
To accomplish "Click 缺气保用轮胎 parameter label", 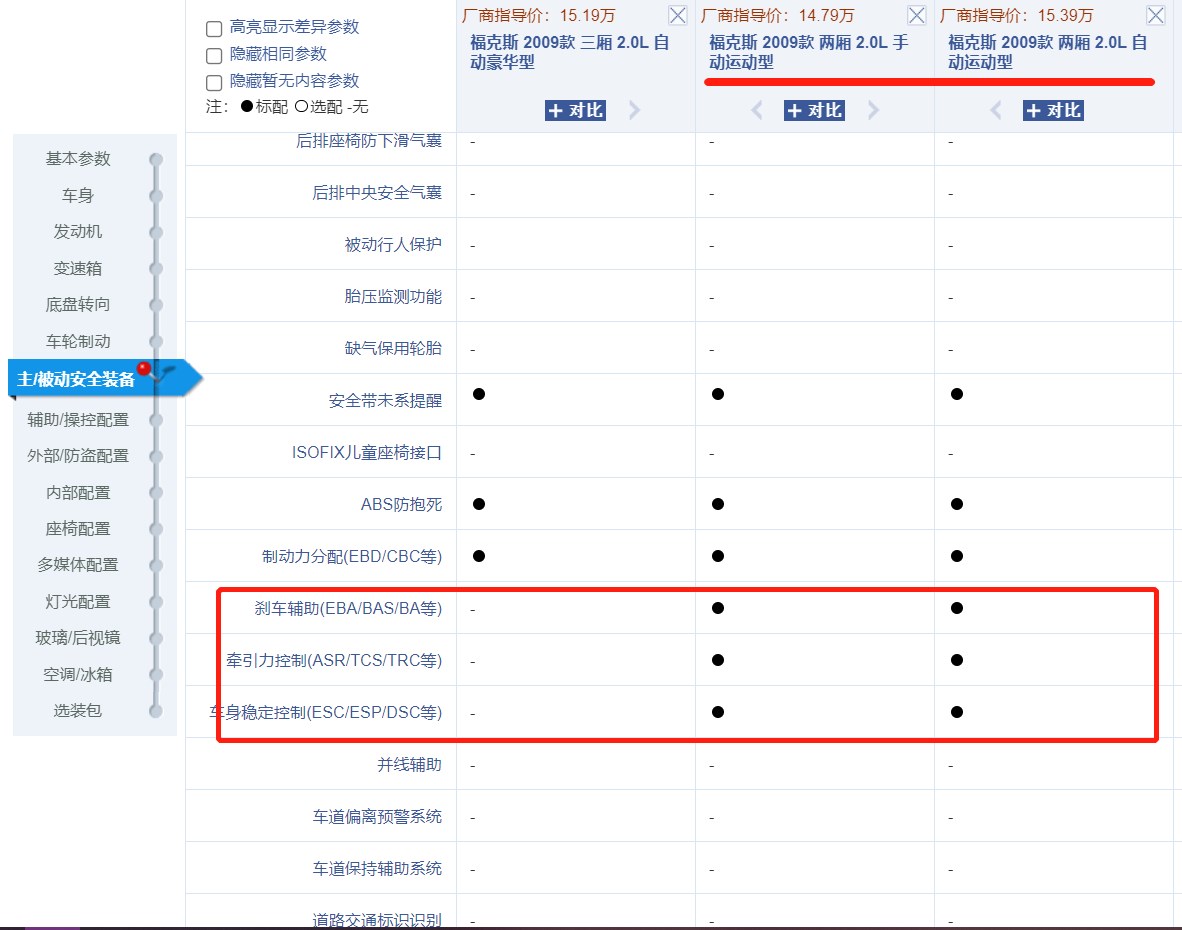I will pos(393,348).
